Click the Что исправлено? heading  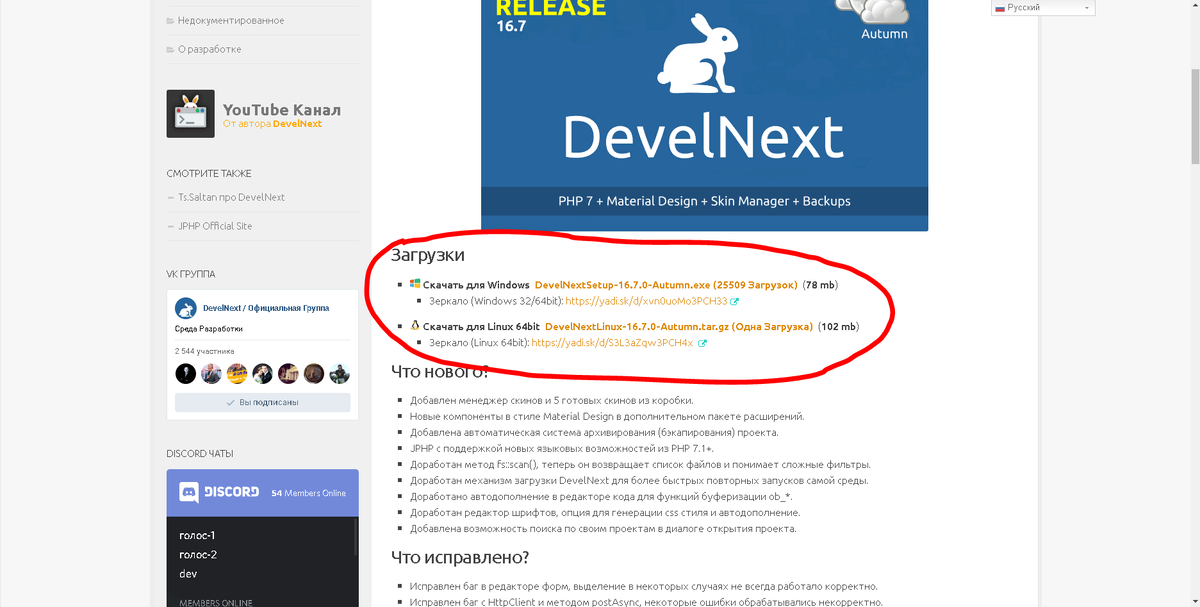coord(460,557)
